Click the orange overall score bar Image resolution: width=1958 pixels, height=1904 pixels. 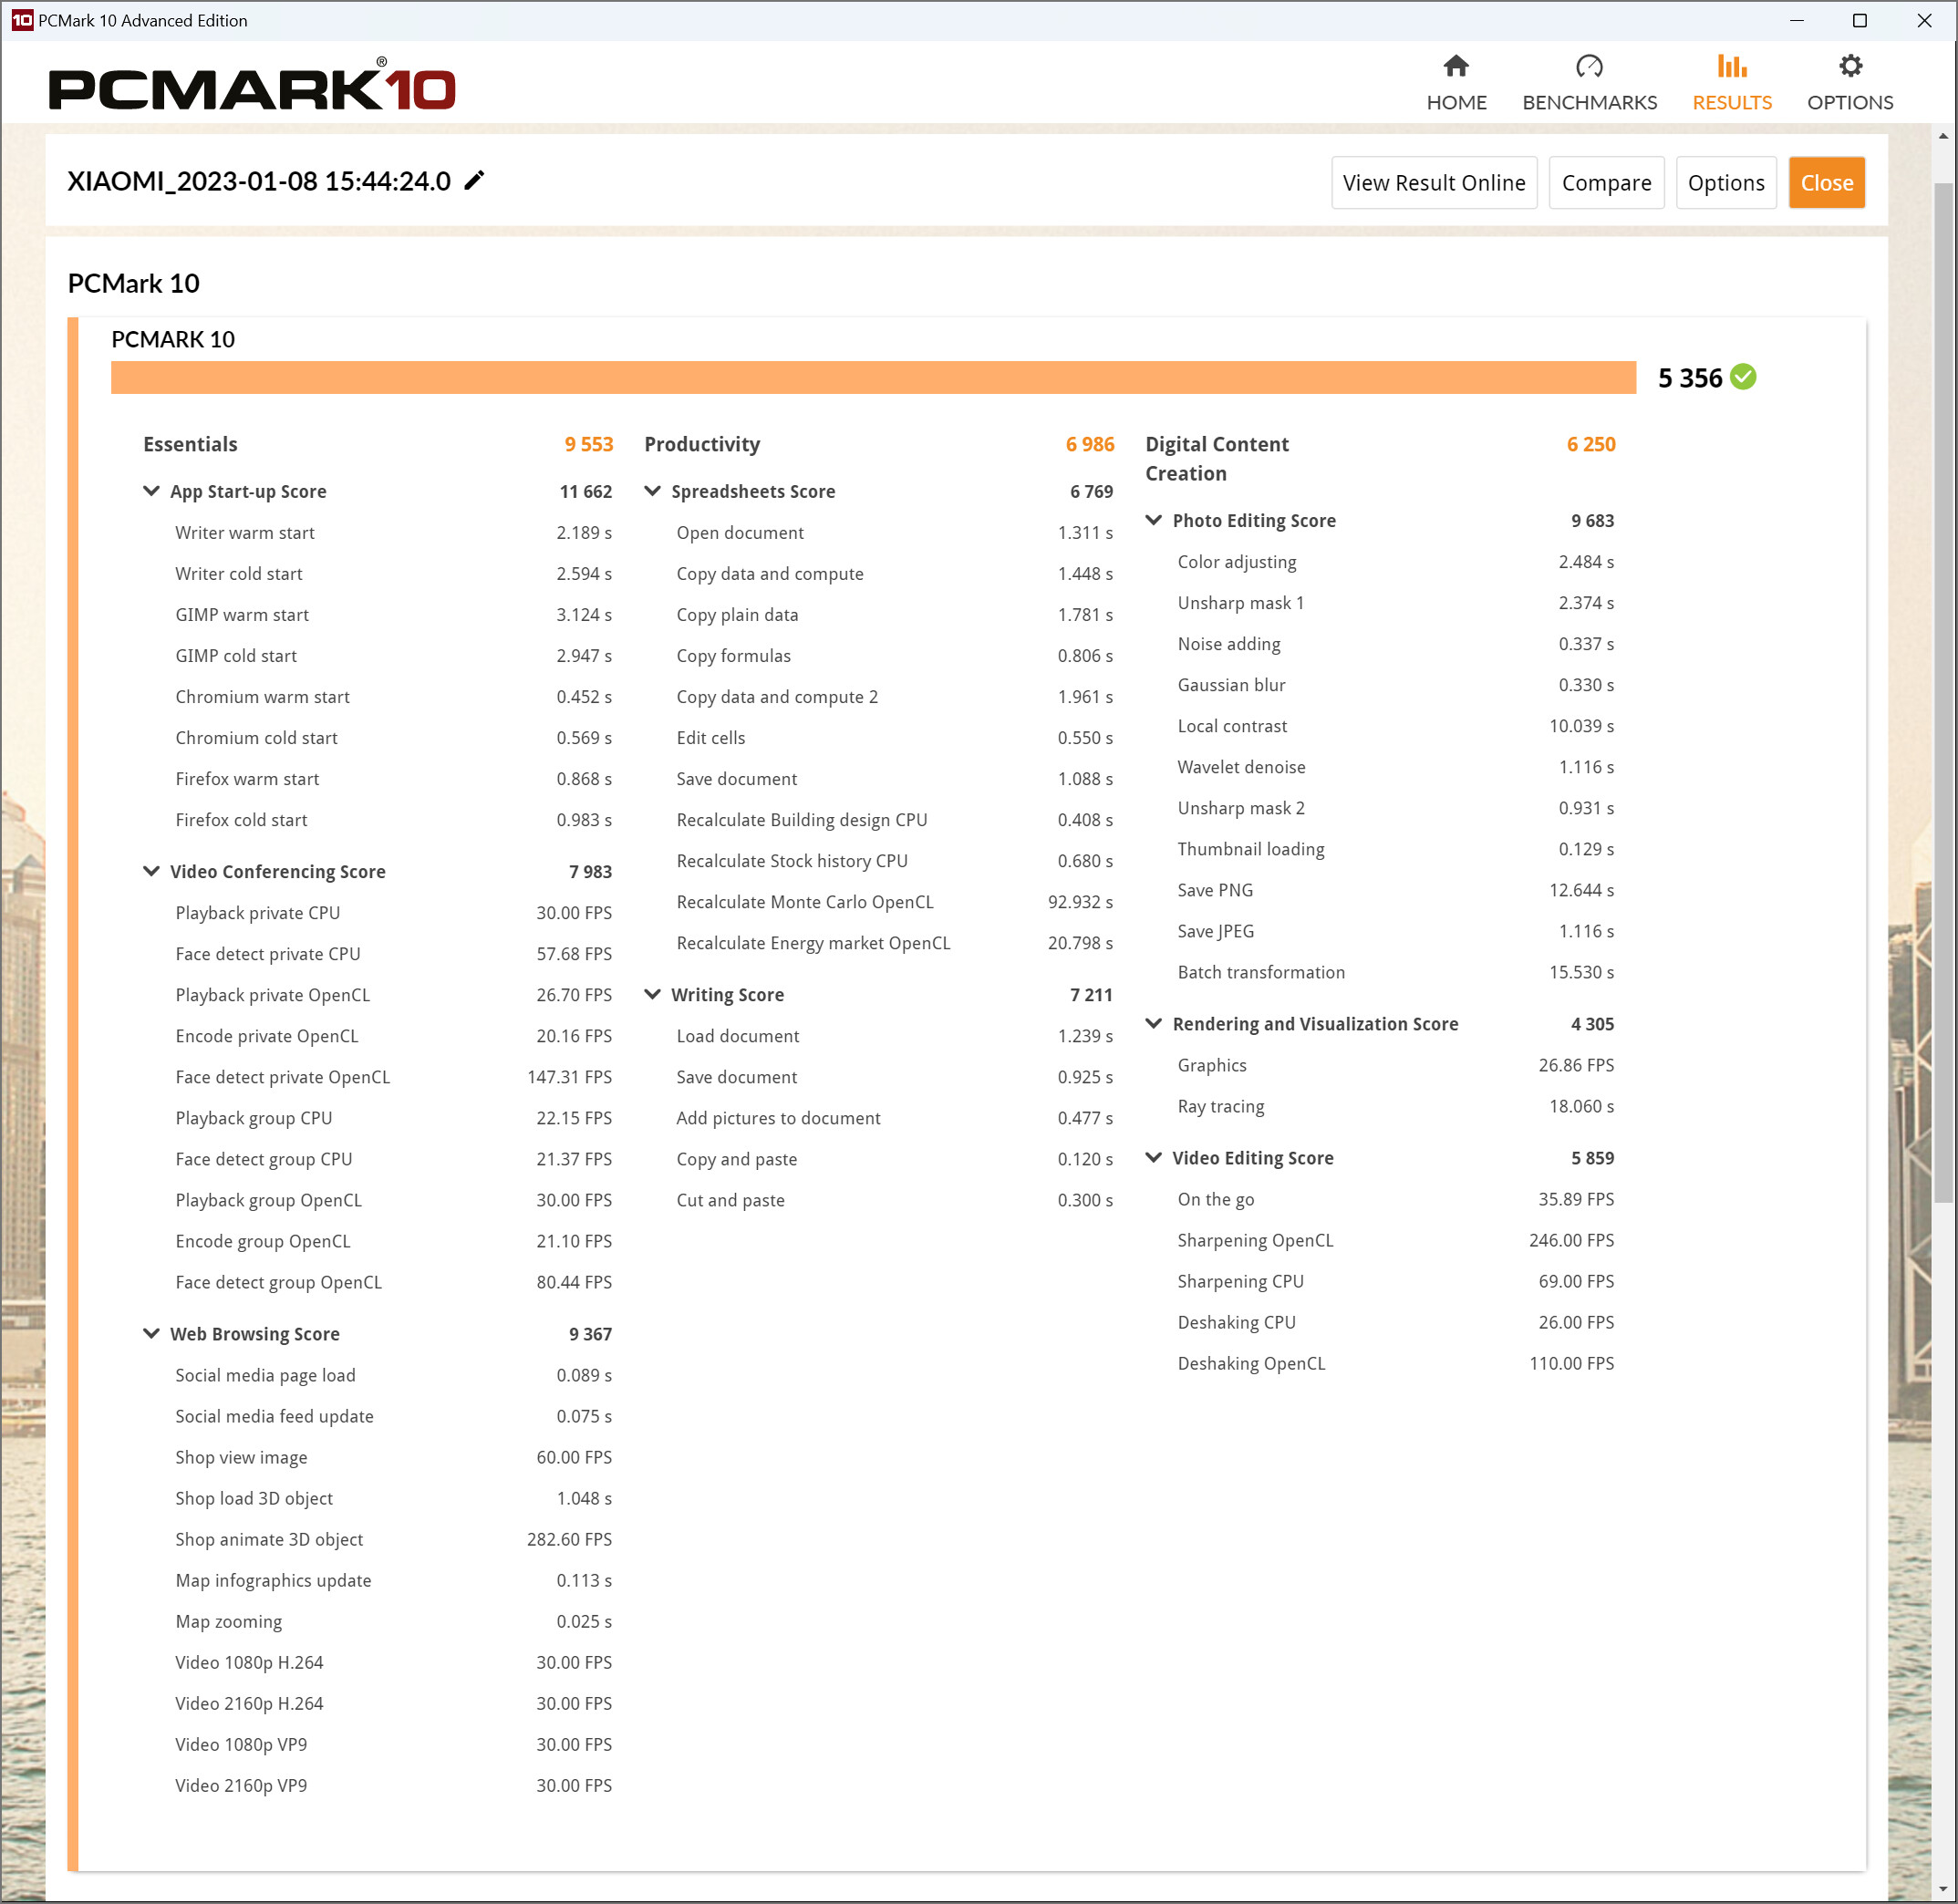pos(872,378)
